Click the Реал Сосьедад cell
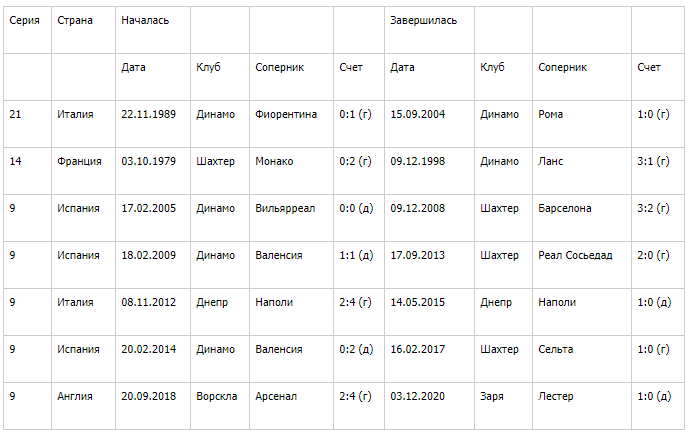689x432 pixels. (x=576, y=255)
